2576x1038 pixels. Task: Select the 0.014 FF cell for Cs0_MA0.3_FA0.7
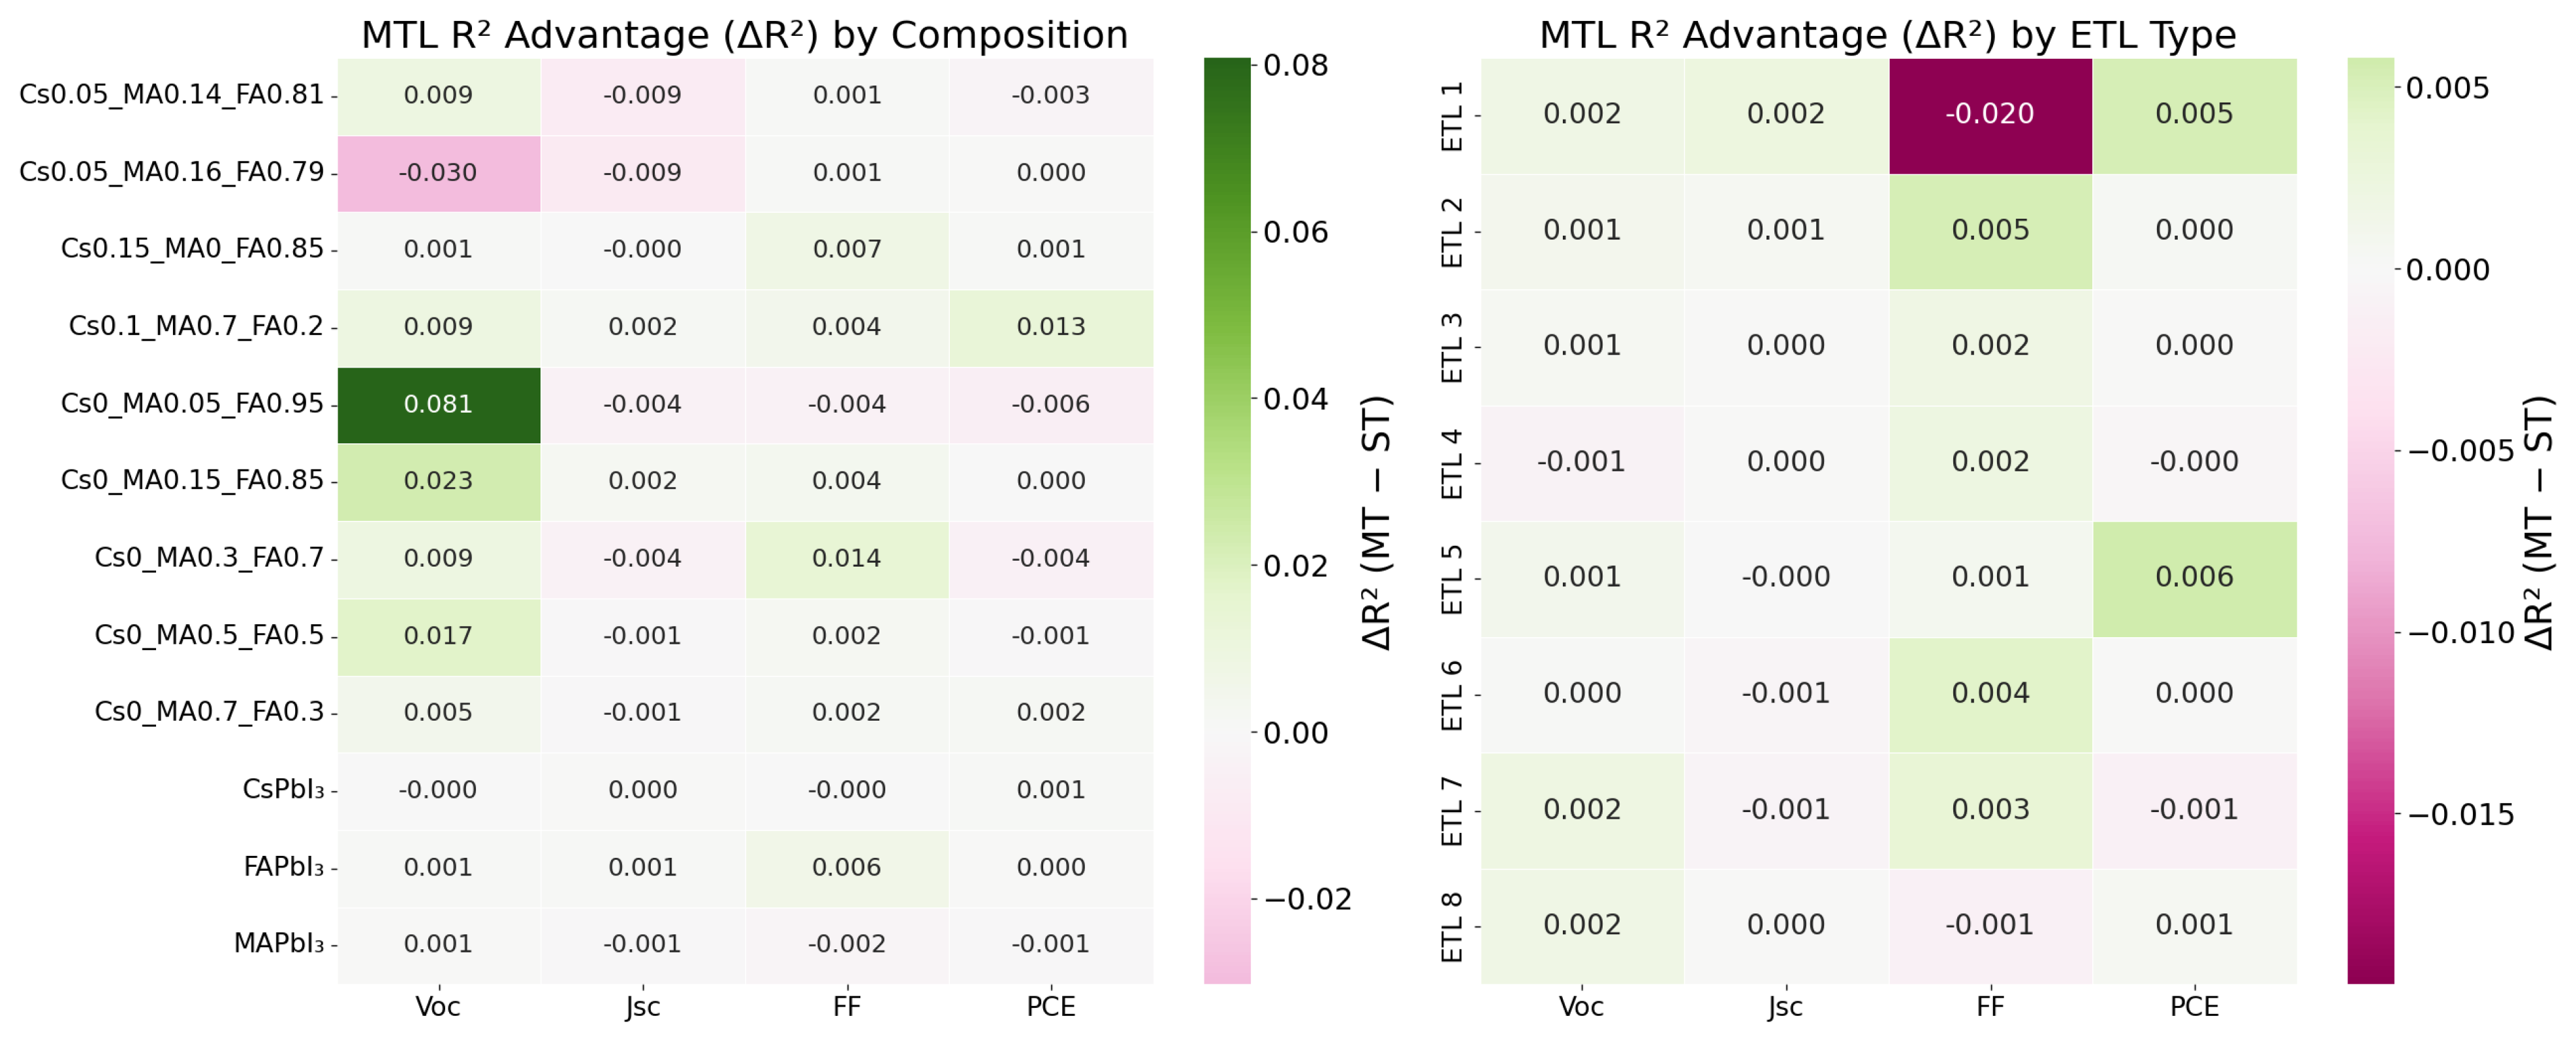click(847, 559)
